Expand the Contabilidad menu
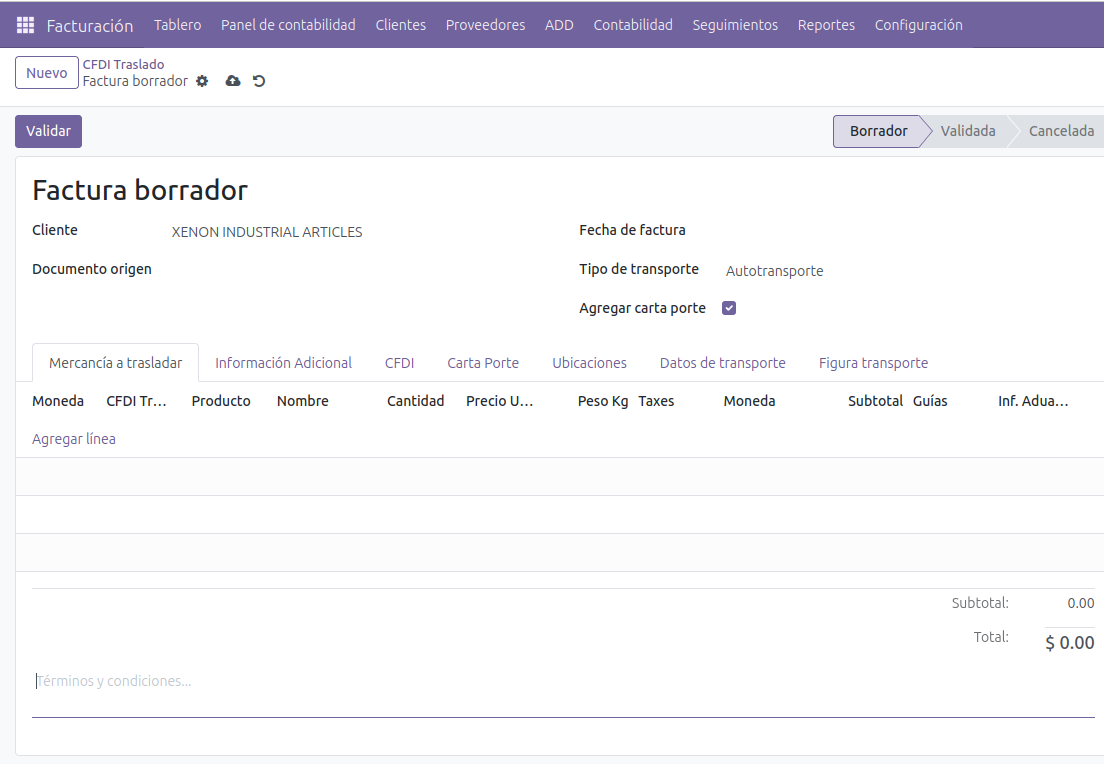1104x764 pixels. pos(632,25)
